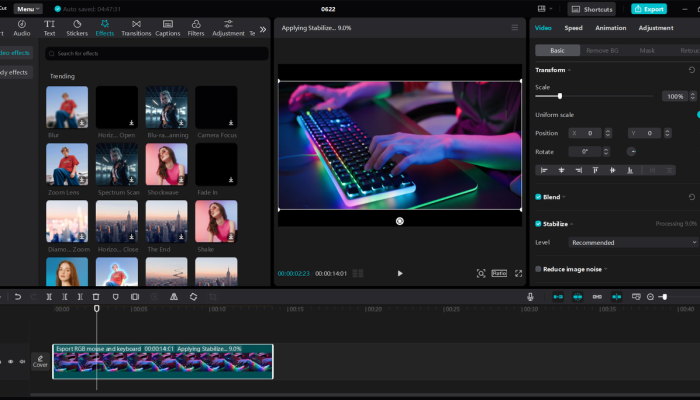Open the Filters panel
Viewport: 700px width, 400px height.
click(196, 27)
